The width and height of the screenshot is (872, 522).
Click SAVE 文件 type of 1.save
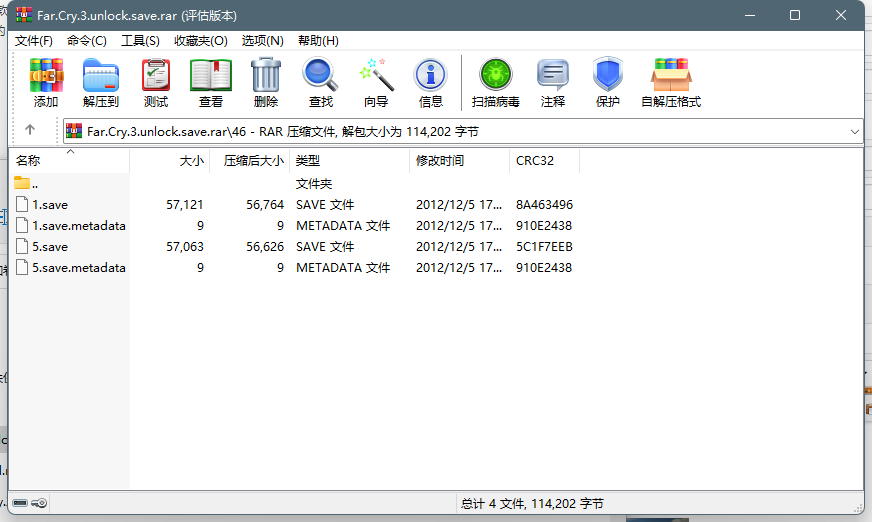pos(325,204)
